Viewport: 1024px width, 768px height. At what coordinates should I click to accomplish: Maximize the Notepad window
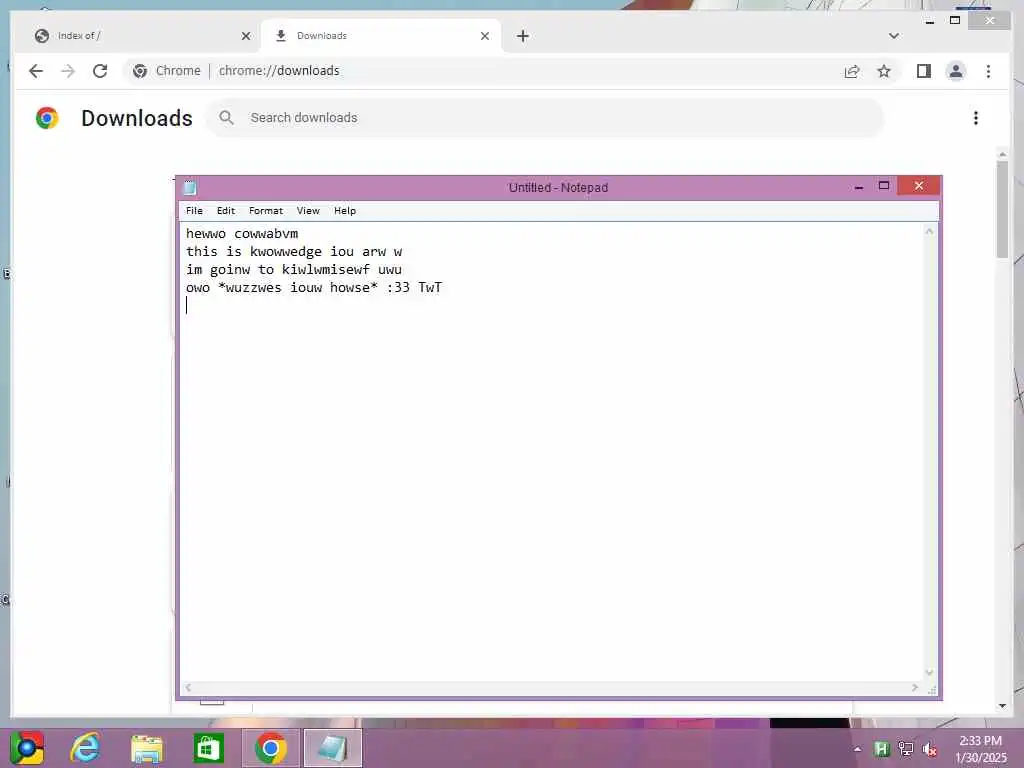[x=884, y=186]
